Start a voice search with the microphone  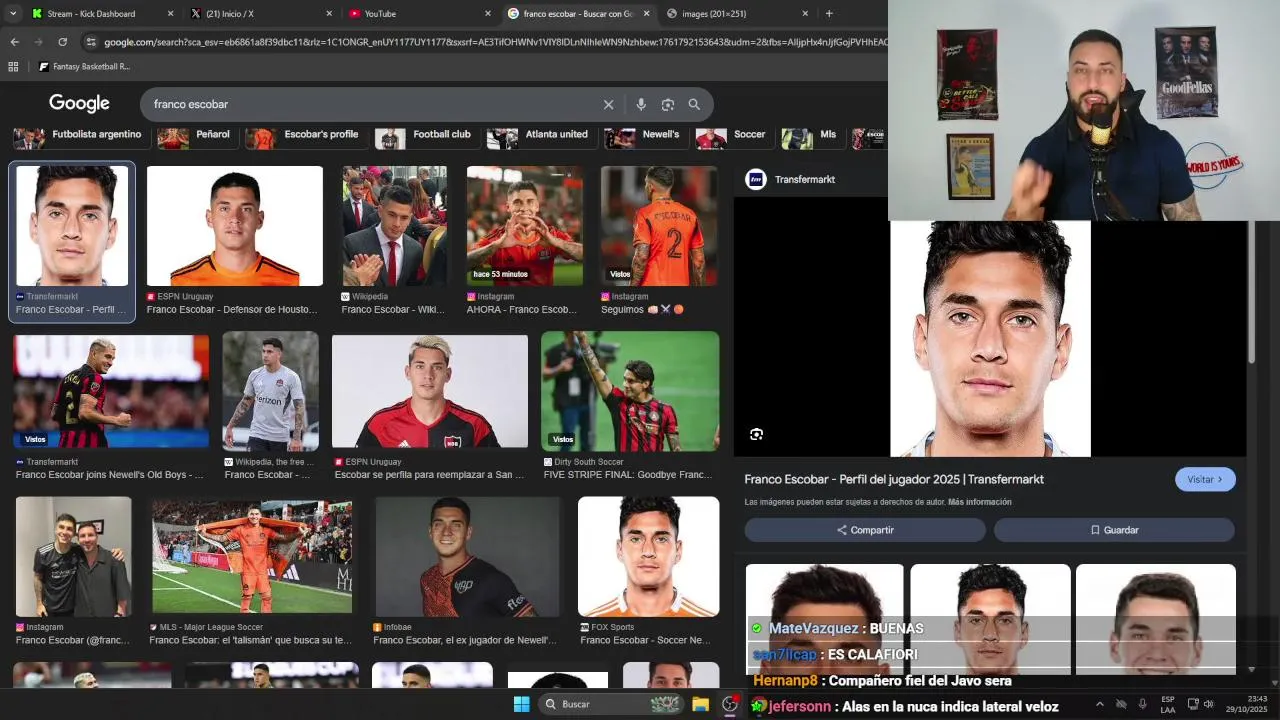[641, 104]
